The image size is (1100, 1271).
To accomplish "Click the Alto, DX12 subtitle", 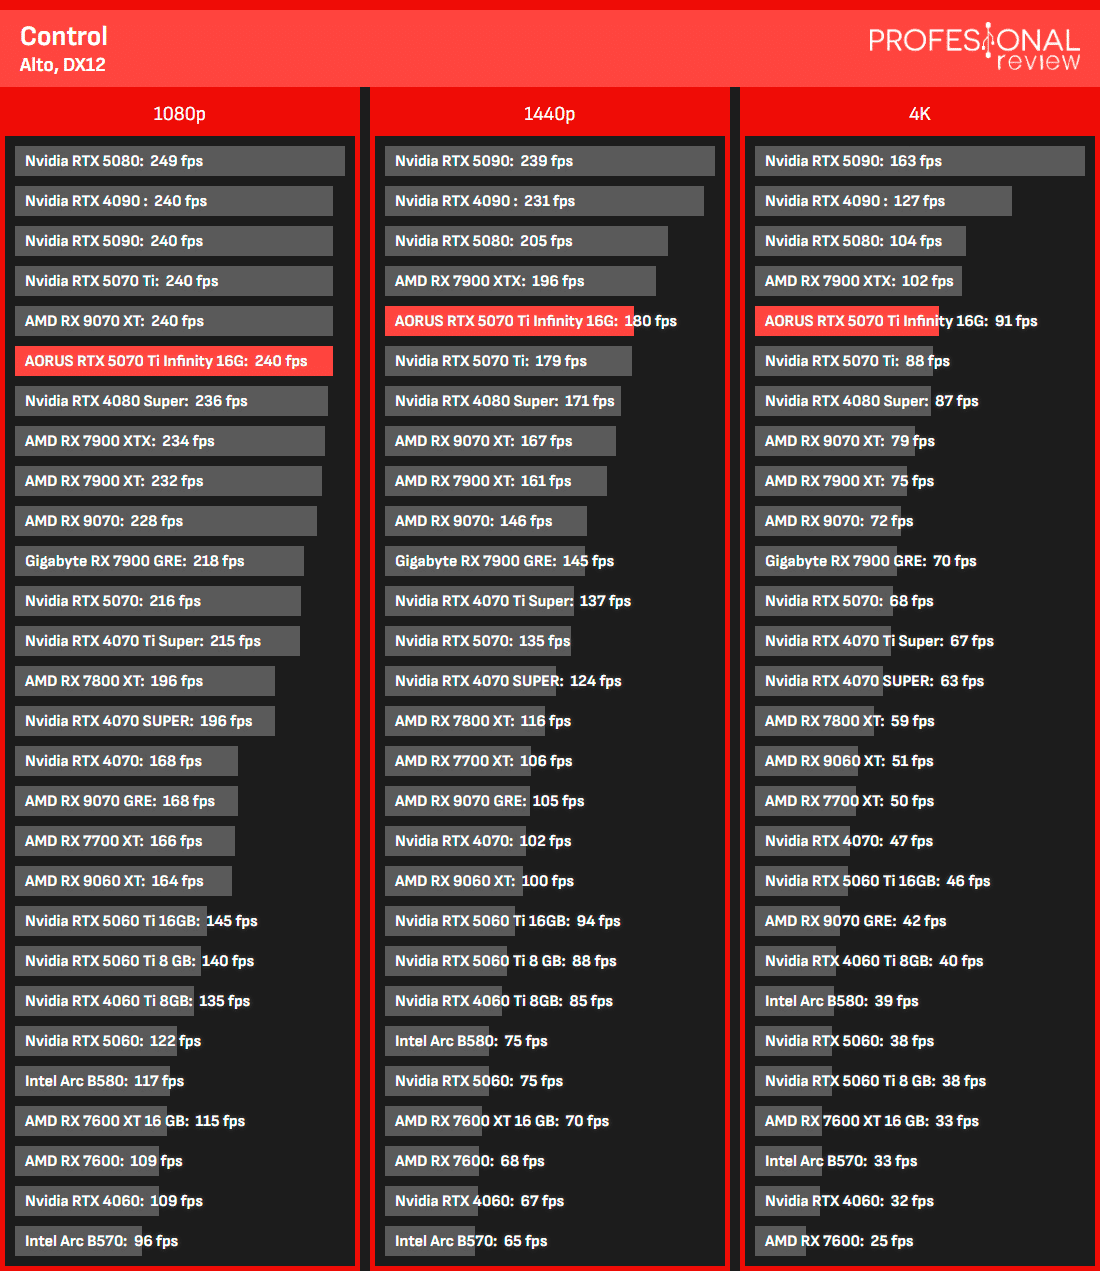I will pyautogui.click(x=62, y=65).
